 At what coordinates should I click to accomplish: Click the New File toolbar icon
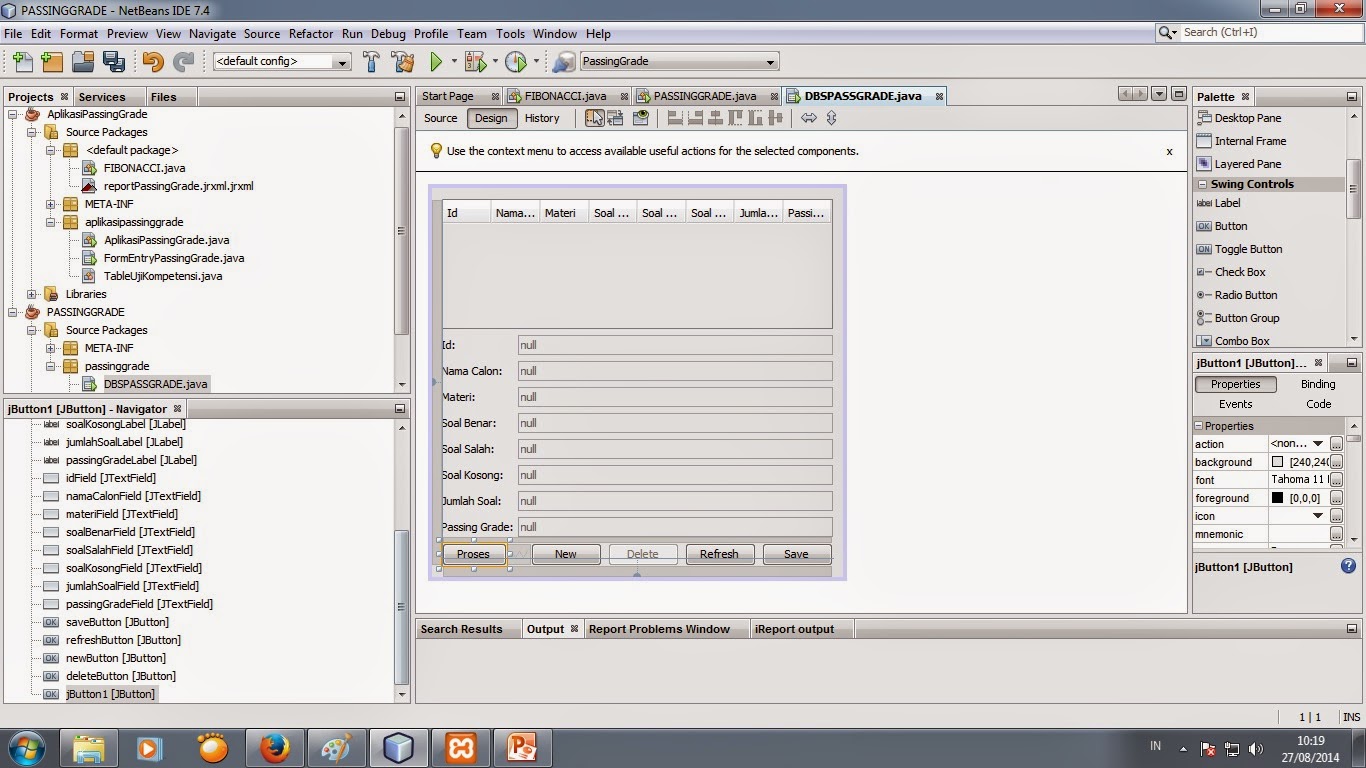22,61
